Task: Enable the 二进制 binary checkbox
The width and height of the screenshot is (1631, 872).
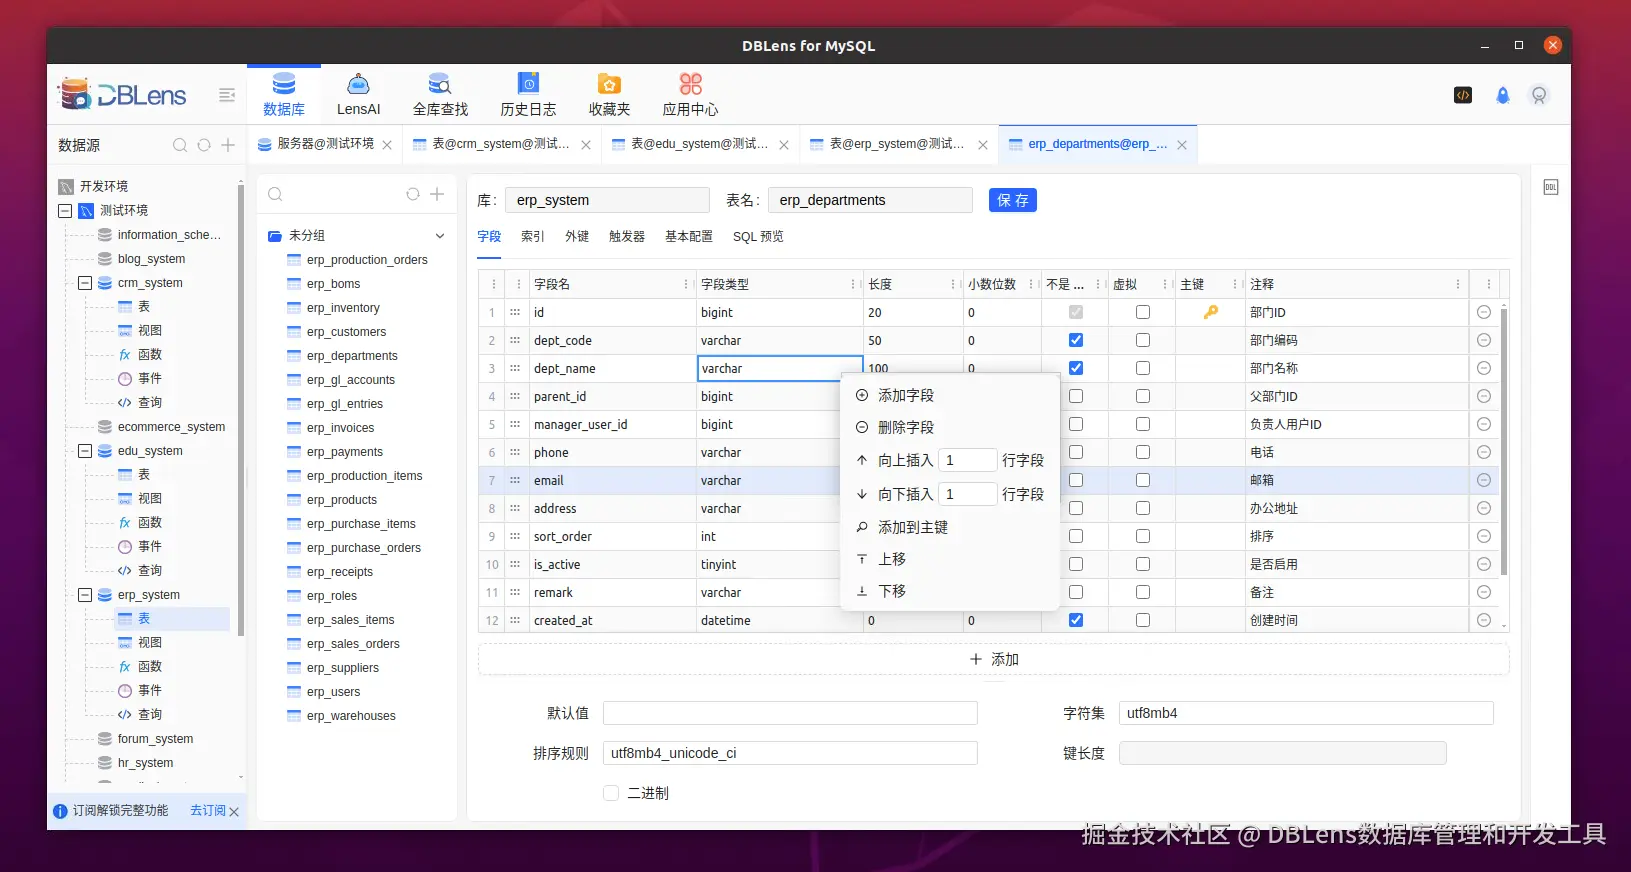Action: click(611, 793)
